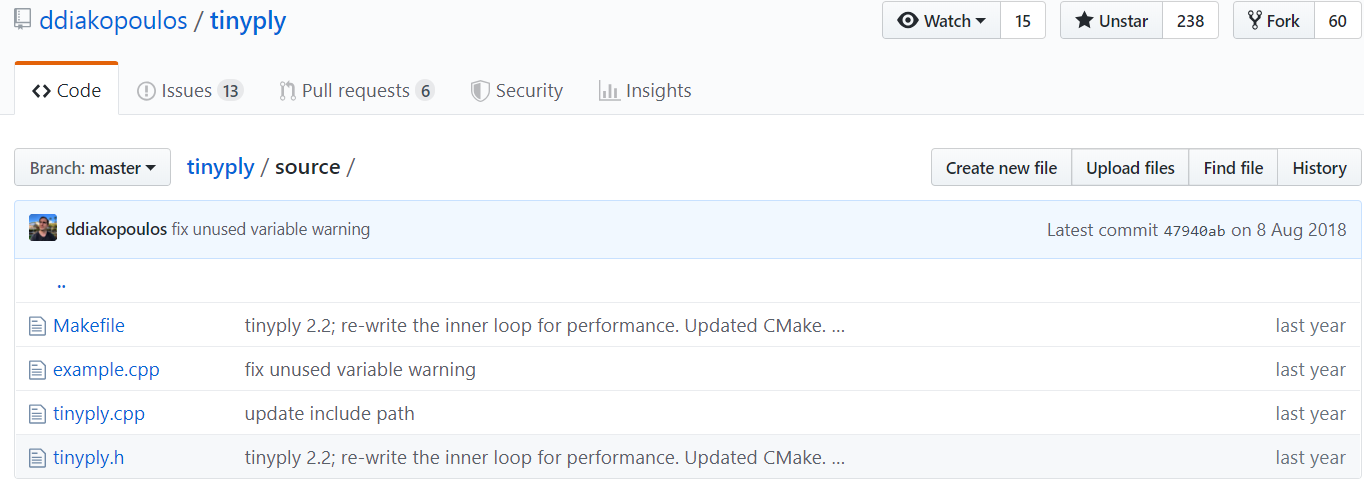Click the repository book icon
Viewport: 1364px width, 482px height.
click(x=22, y=21)
